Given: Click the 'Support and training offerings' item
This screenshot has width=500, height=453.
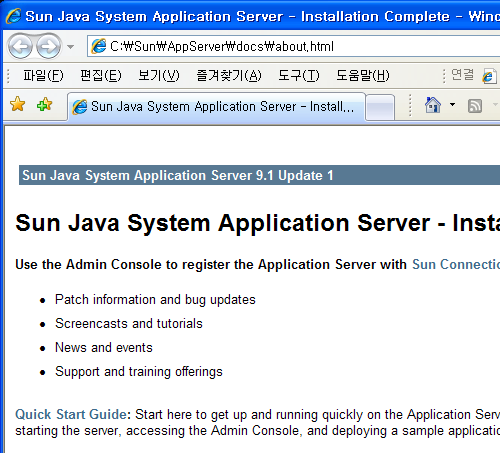Looking at the screenshot, I should tap(139, 372).
